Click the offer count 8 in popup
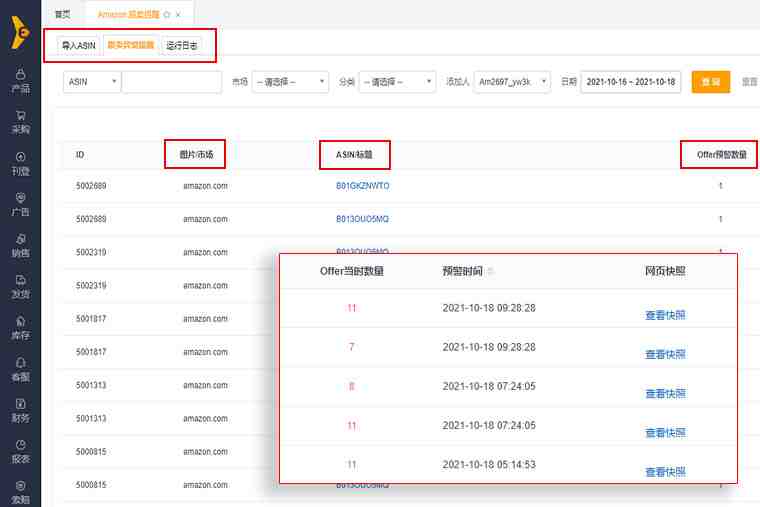Screen dimensions: 760x507 tap(351, 386)
